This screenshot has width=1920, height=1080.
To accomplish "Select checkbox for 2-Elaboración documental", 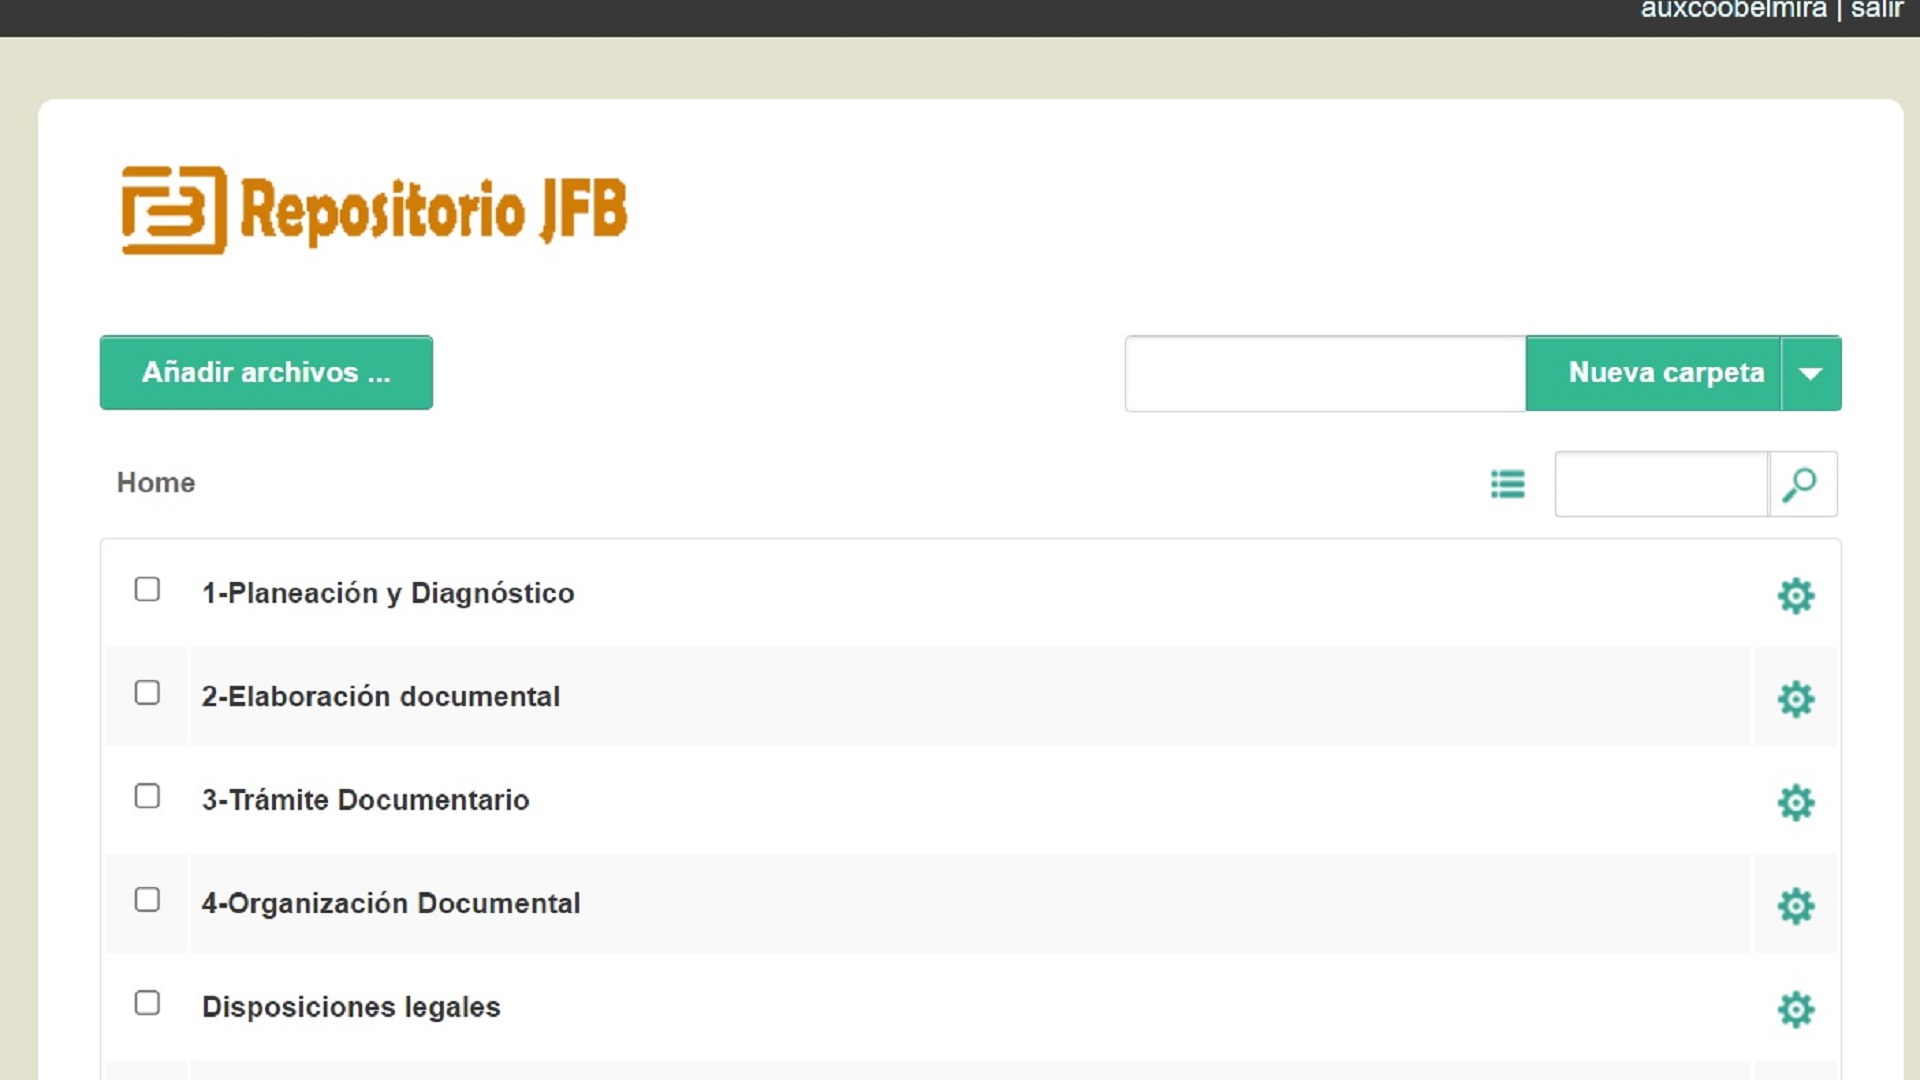I will click(x=147, y=693).
